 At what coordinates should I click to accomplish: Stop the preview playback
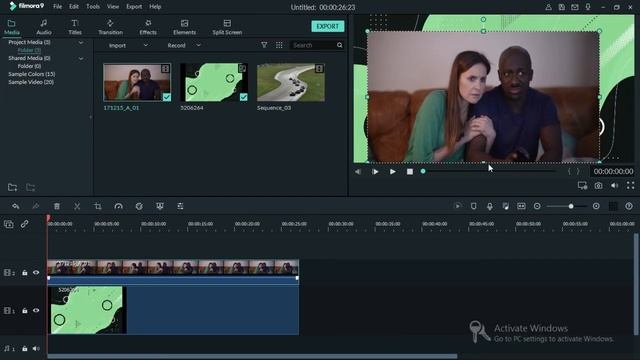point(410,172)
